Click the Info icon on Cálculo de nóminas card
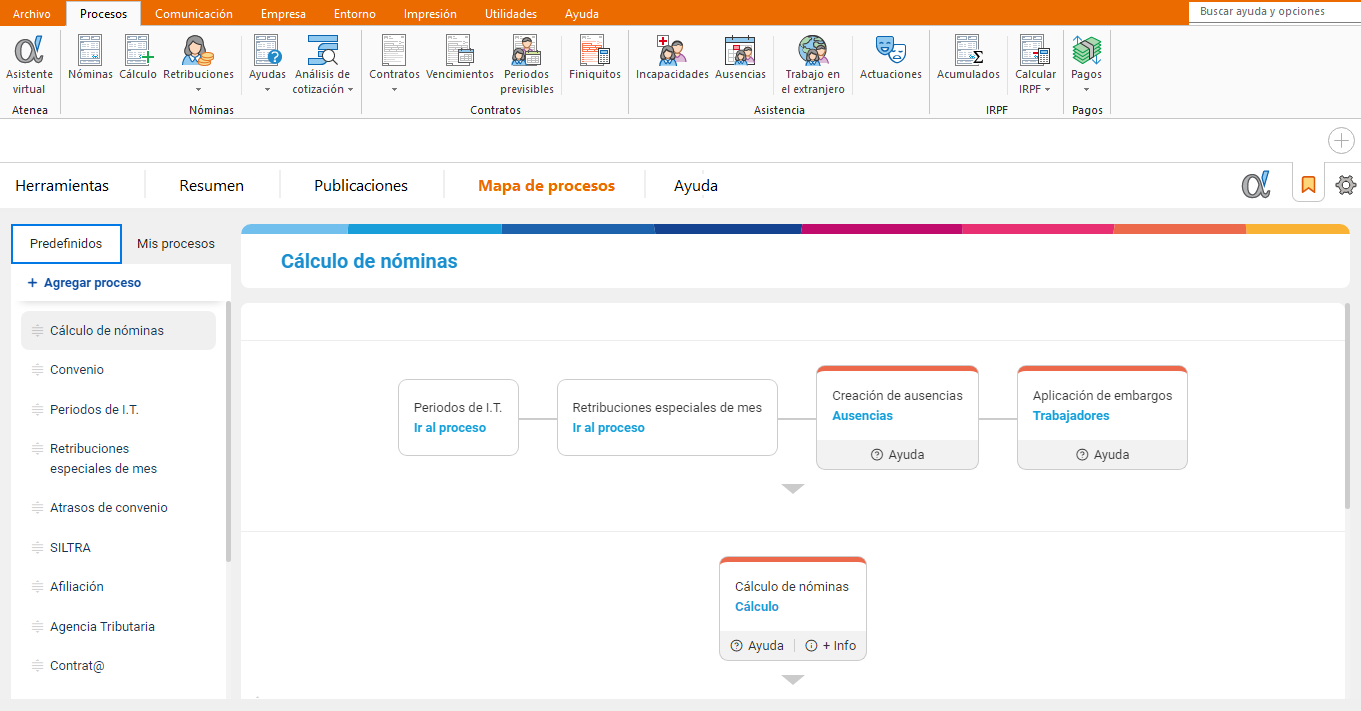The width and height of the screenshot is (1361, 711). point(811,646)
